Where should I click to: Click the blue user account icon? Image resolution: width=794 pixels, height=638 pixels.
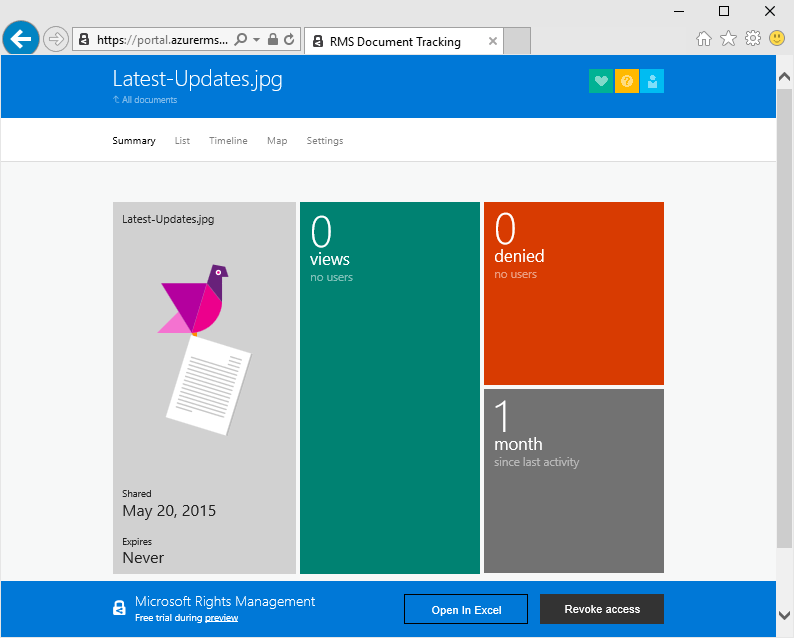point(652,82)
